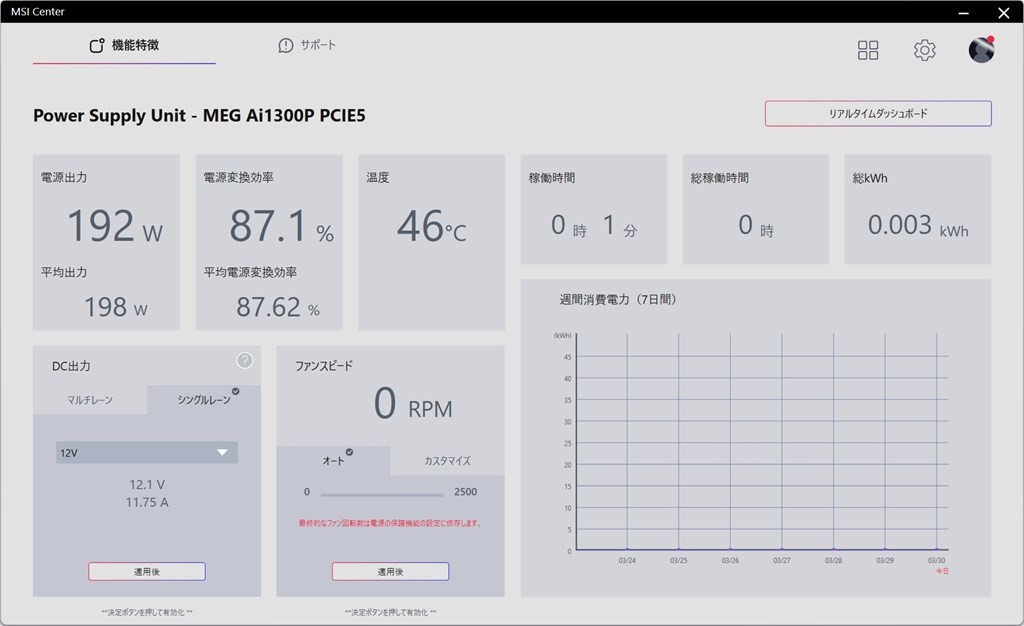Click 適用後 button under DC出力

click(147, 572)
